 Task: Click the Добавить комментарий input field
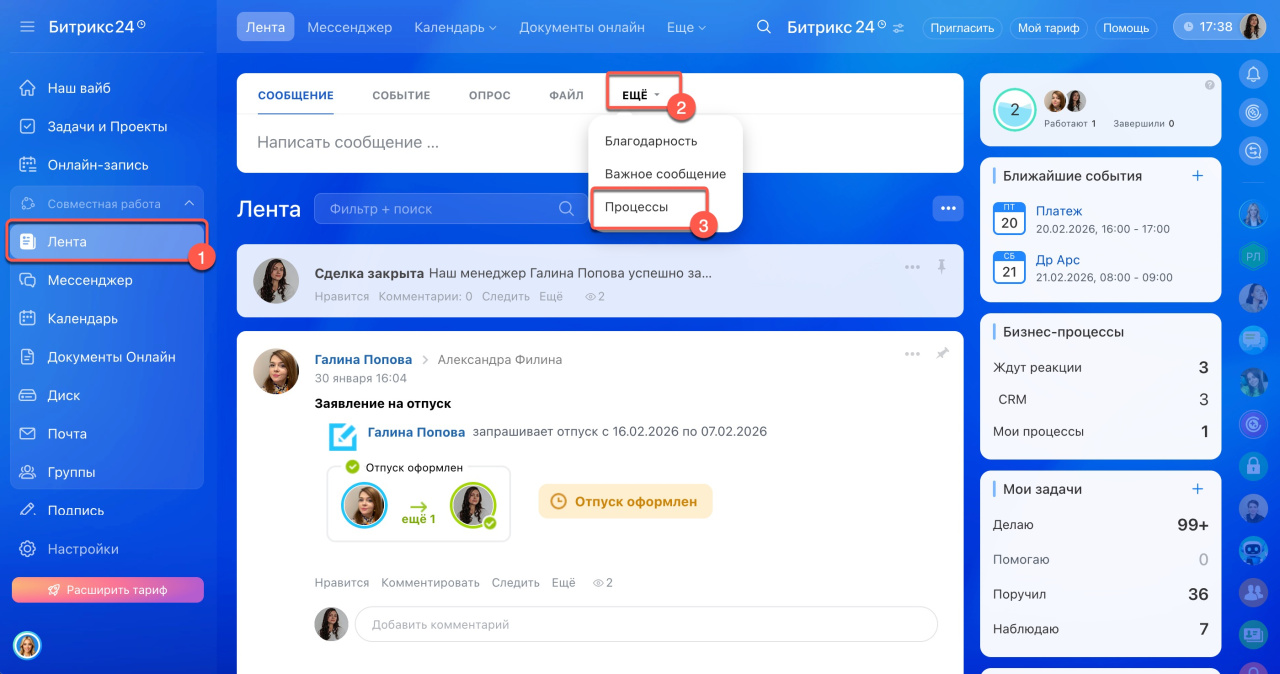645,624
